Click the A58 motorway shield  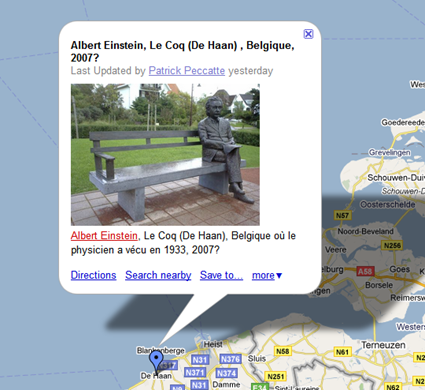[x=365, y=271]
